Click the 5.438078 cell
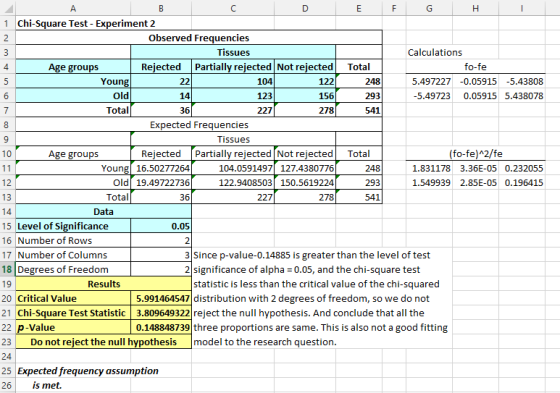This screenshot has height=393, width=560. [x=522, y=96]
